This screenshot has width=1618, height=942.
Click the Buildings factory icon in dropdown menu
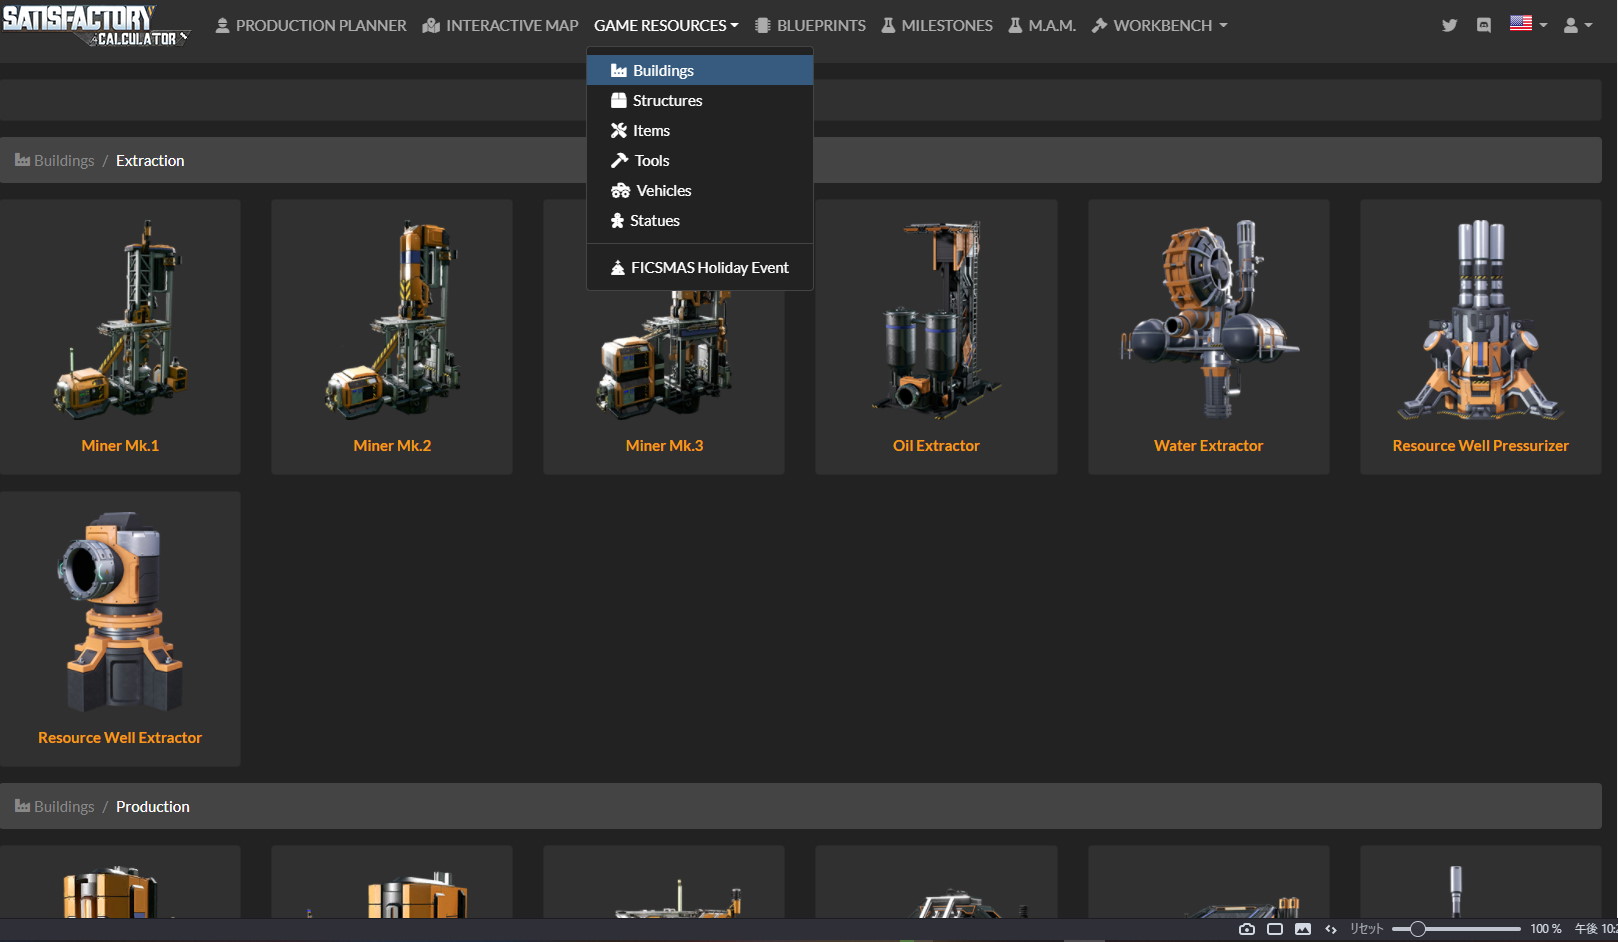click(619, 70)
